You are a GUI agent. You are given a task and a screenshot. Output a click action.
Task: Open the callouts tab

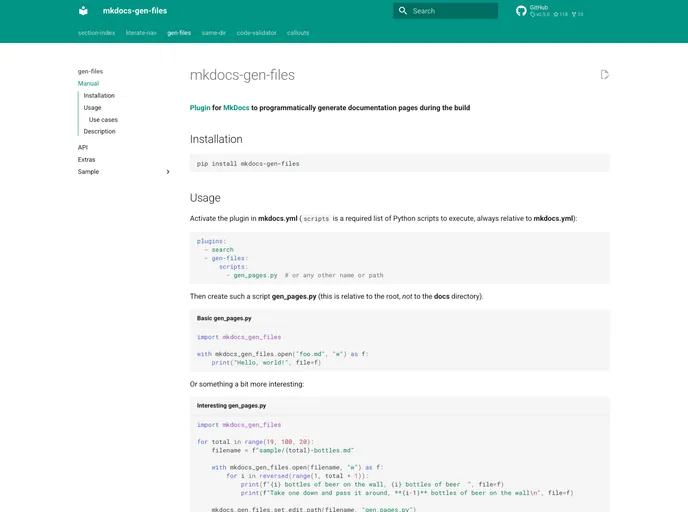coord(298,33)
